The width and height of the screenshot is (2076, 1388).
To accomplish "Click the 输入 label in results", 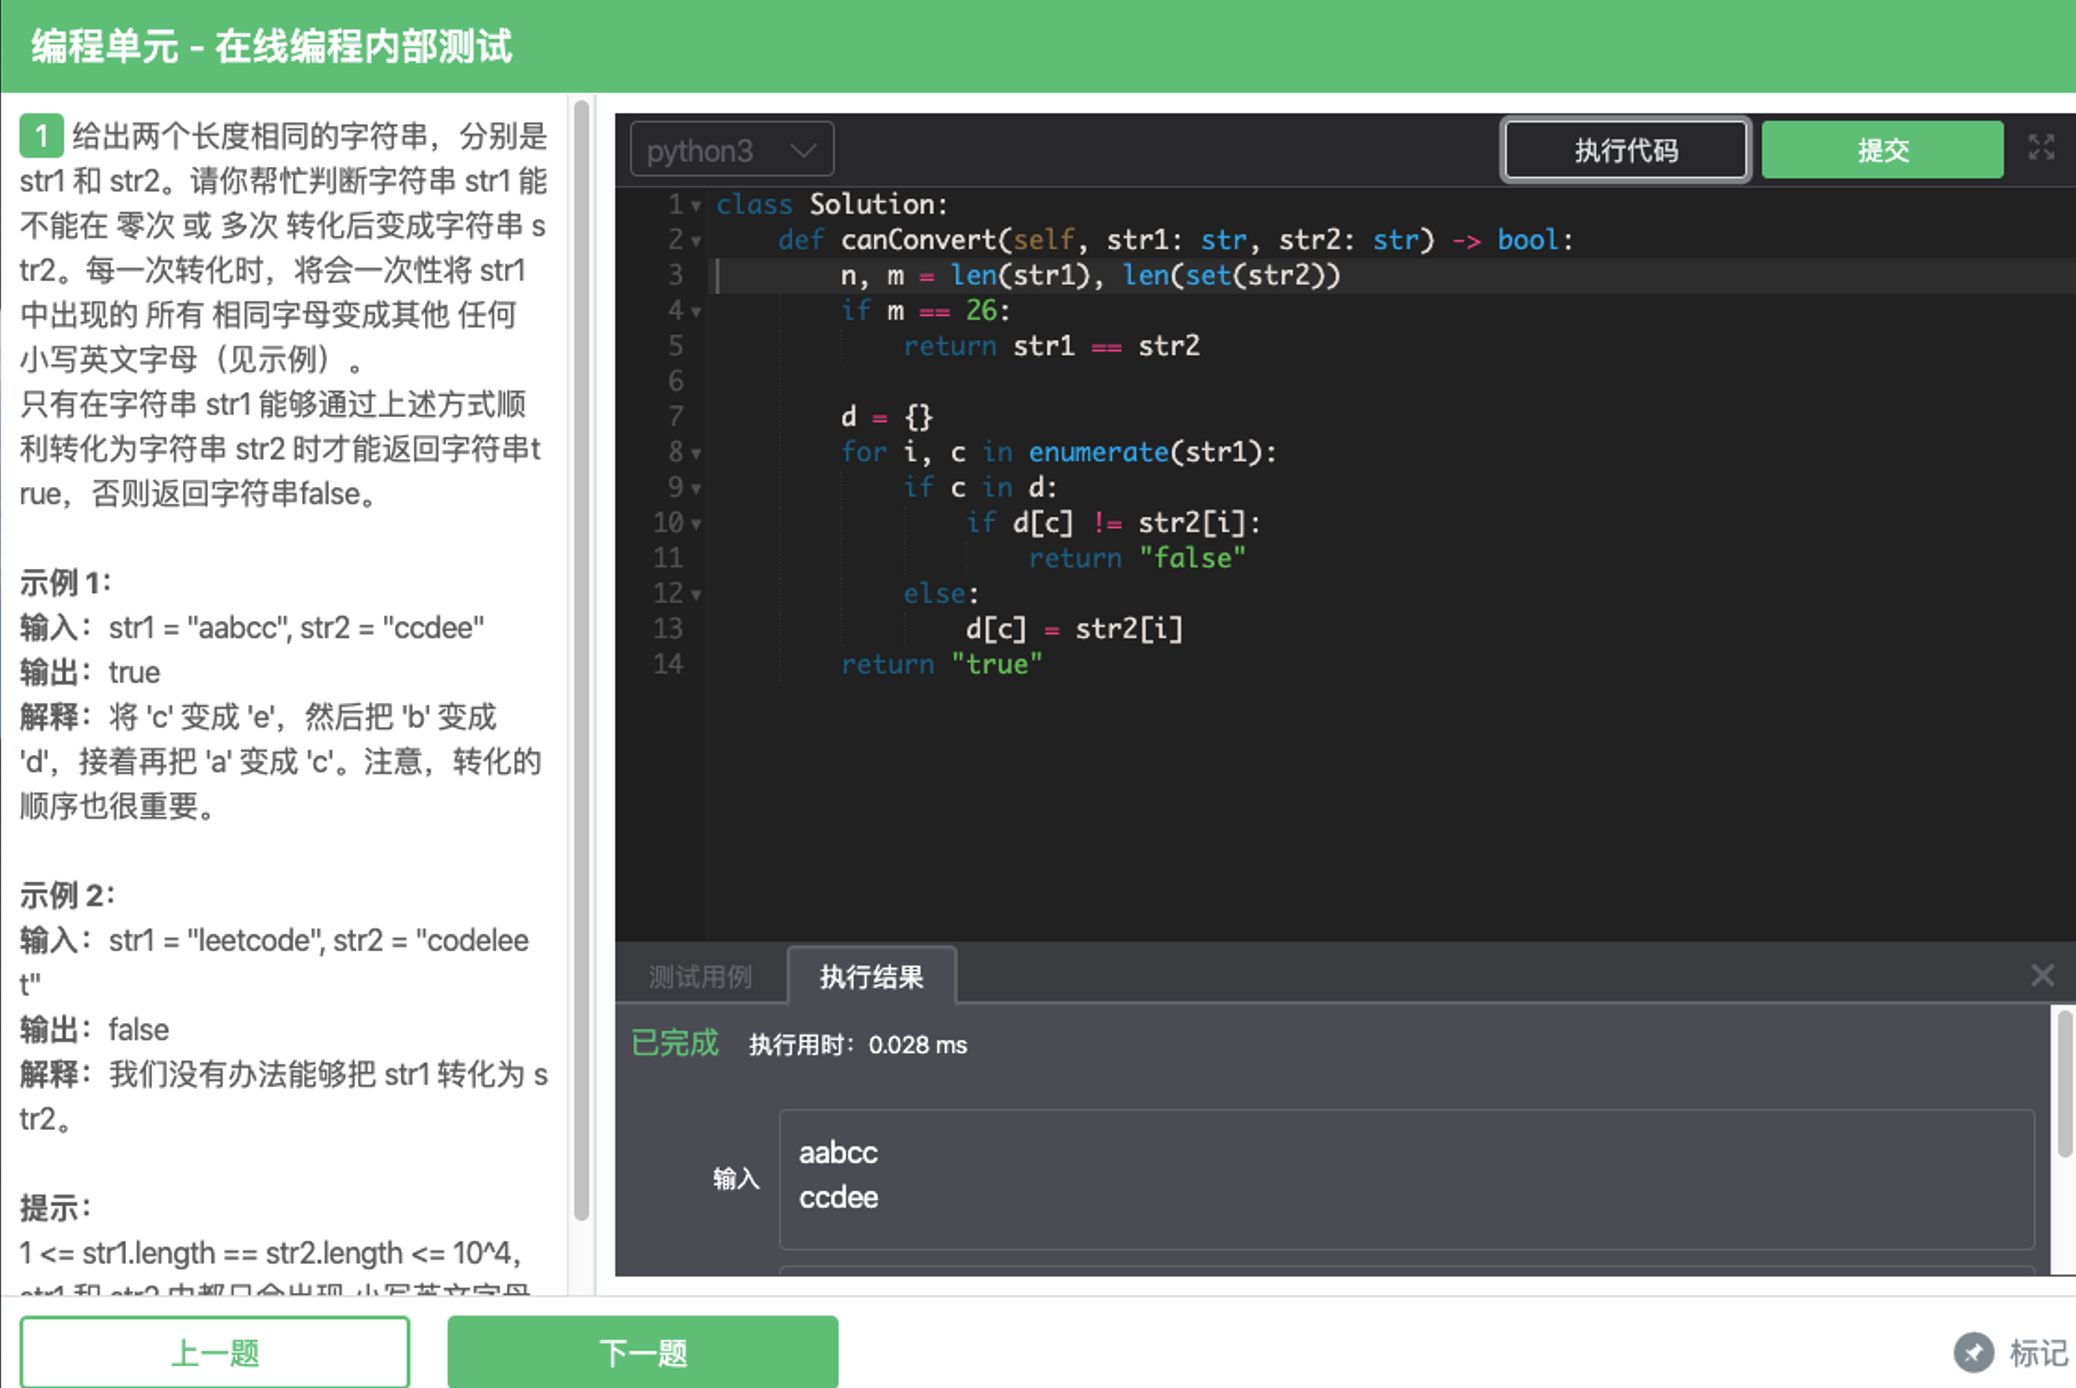I will coord(736,1179).
